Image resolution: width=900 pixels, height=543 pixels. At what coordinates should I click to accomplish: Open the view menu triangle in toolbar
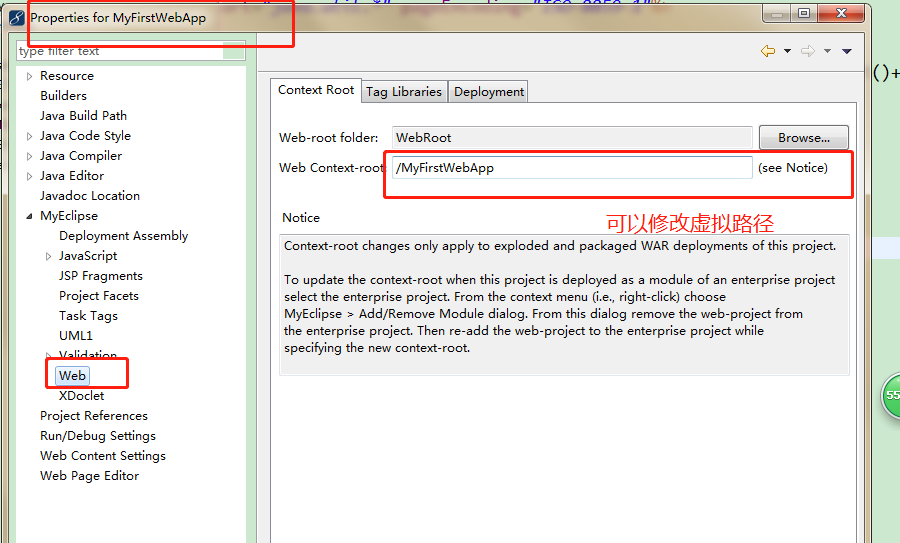(847, 51)
